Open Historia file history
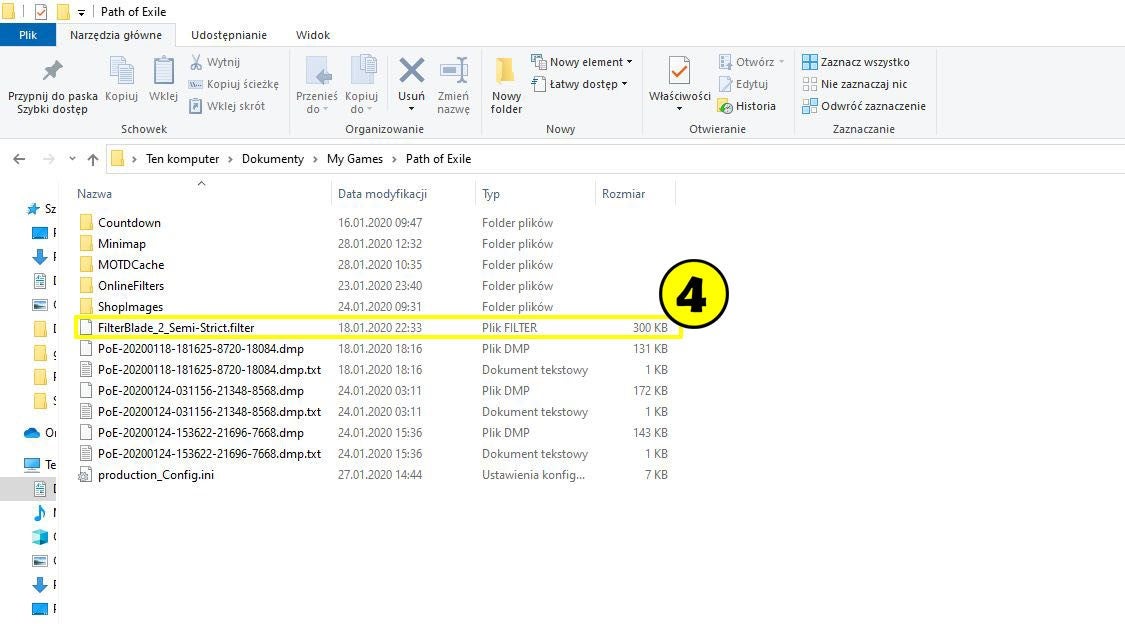 [x=747, y=106]
